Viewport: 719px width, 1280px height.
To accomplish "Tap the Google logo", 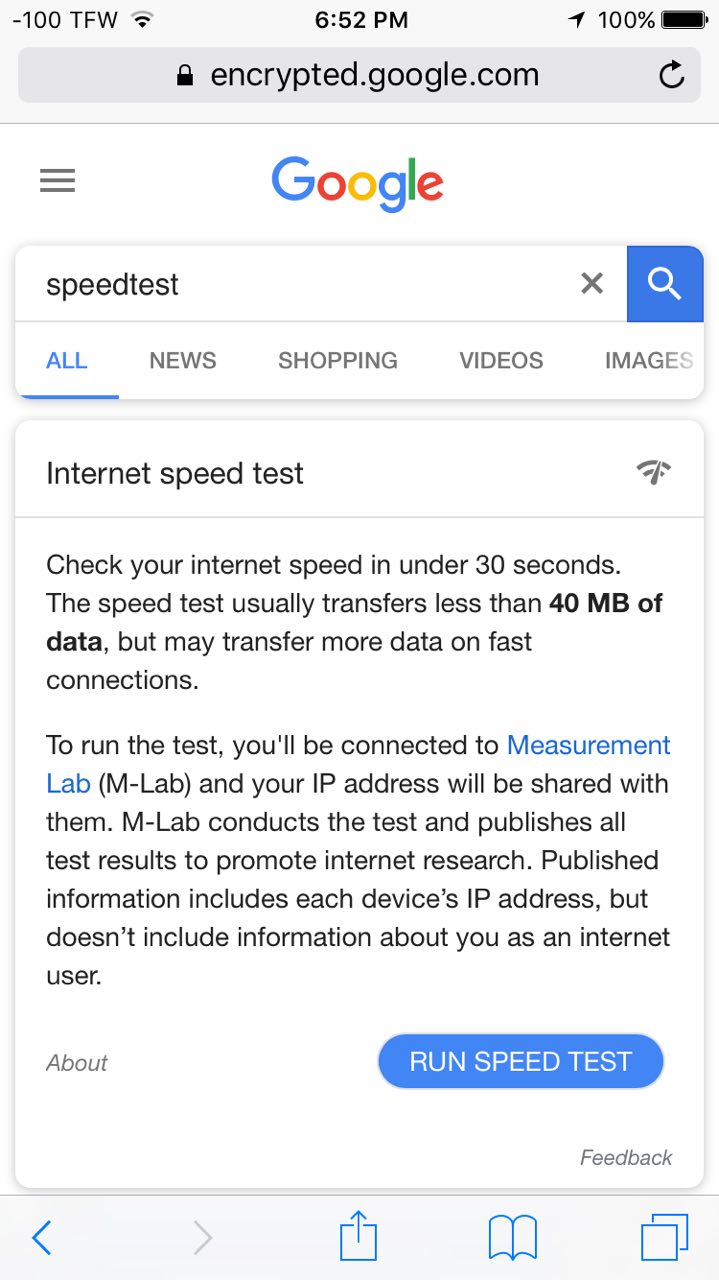I will [x=357, y=183].
